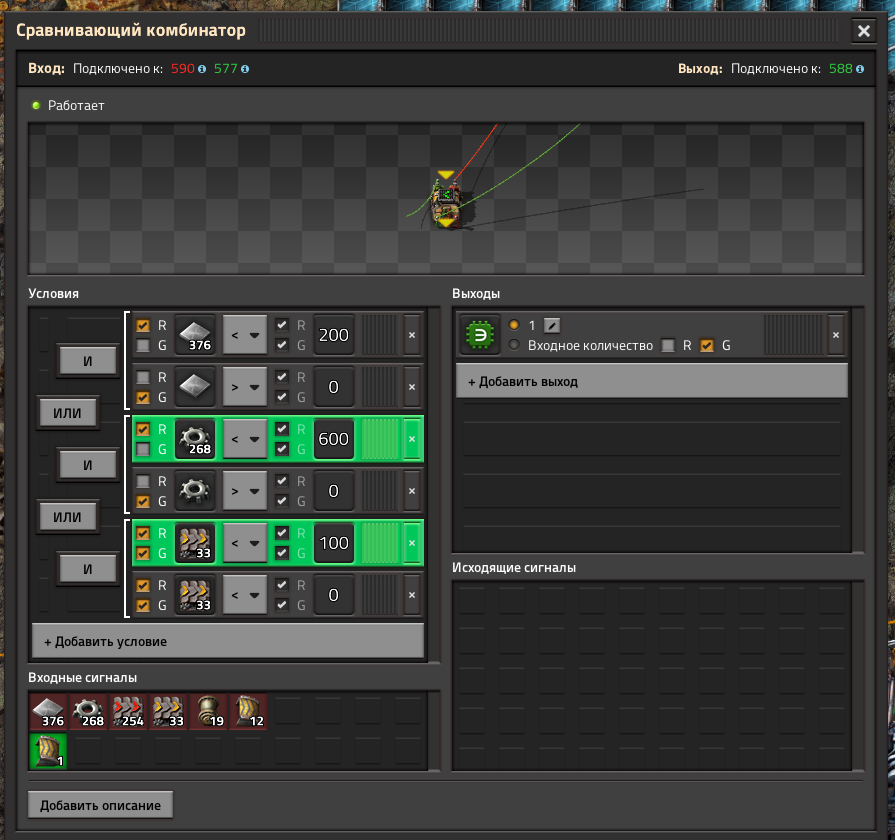Select constant 1 output radio button
The width and height of the screenshot is (895, 840).
coord(514,325)
